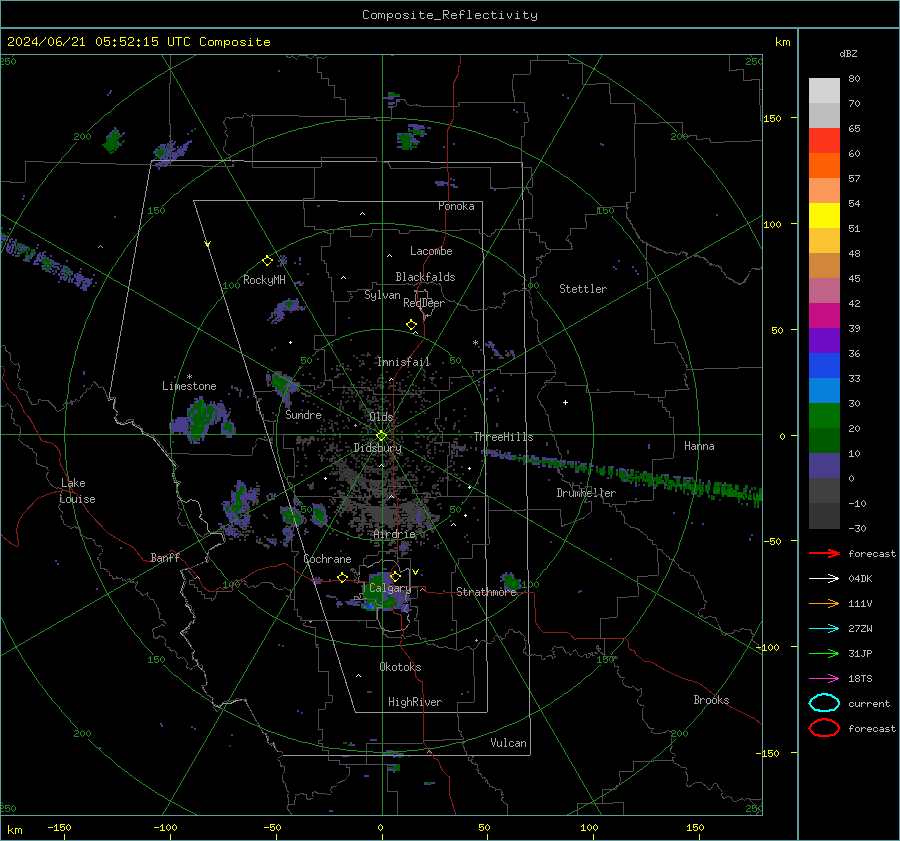Click the Lake Louise label

(x=78, y=491)
